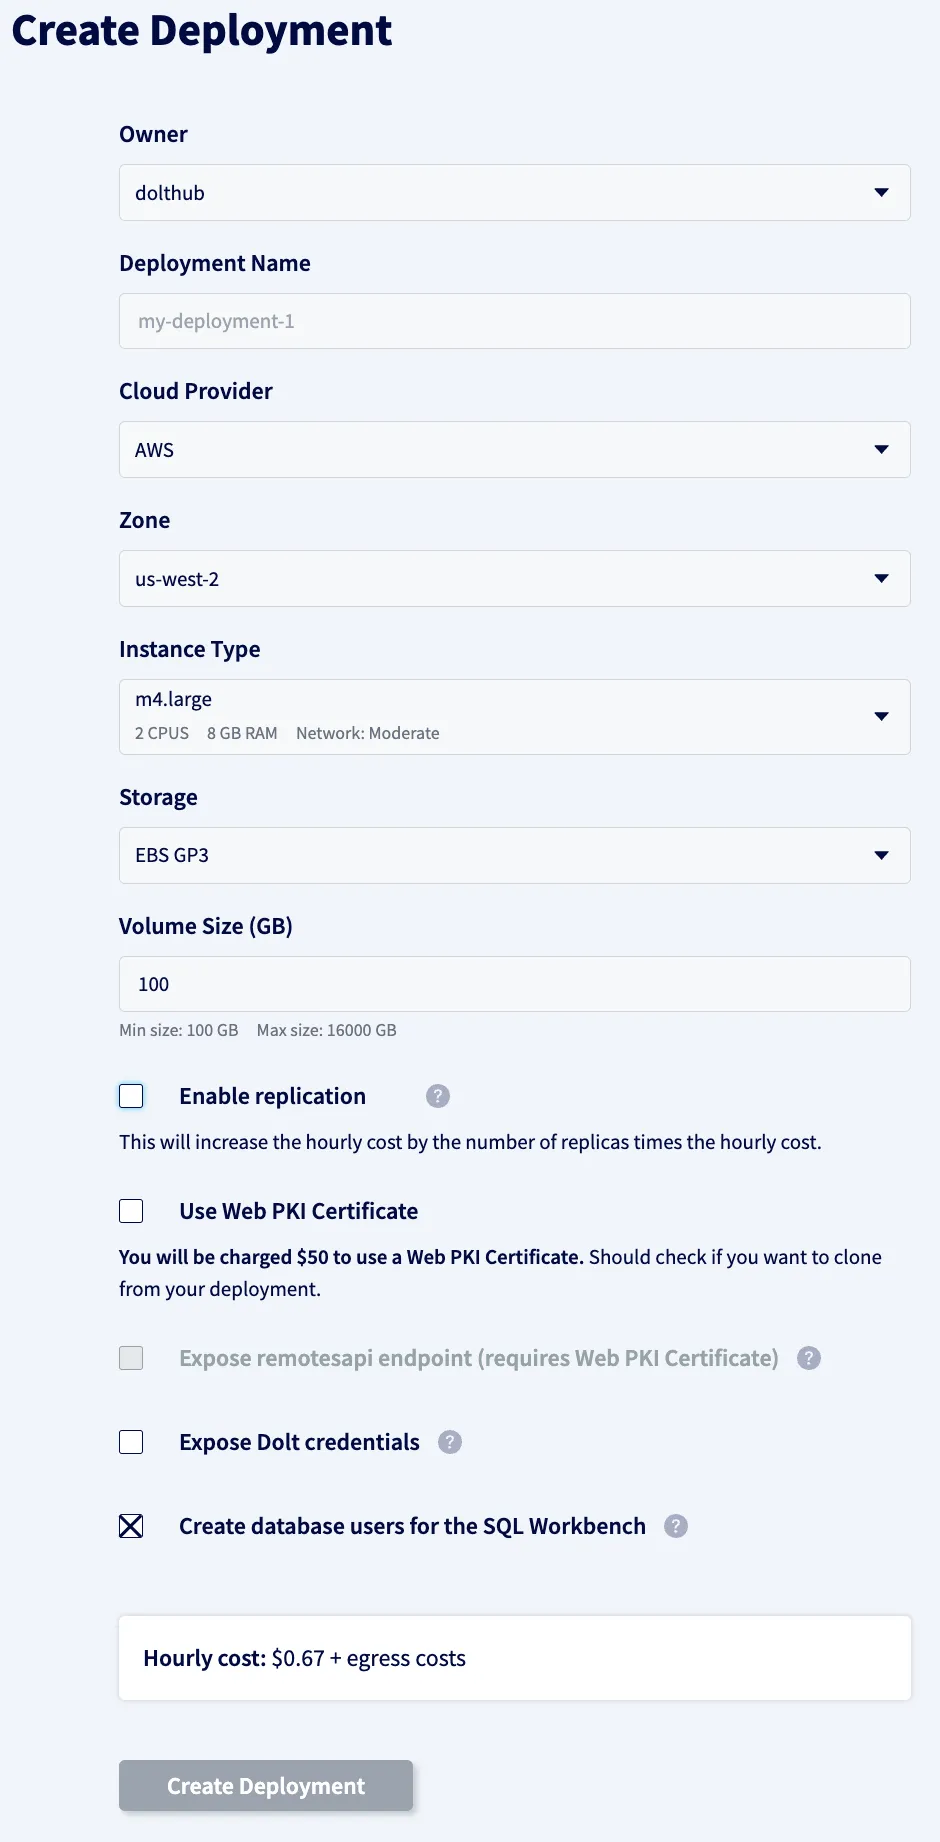940x1842 pixels.
Task: Open the Cloud Provider dropdown
Action: (514, 449)
